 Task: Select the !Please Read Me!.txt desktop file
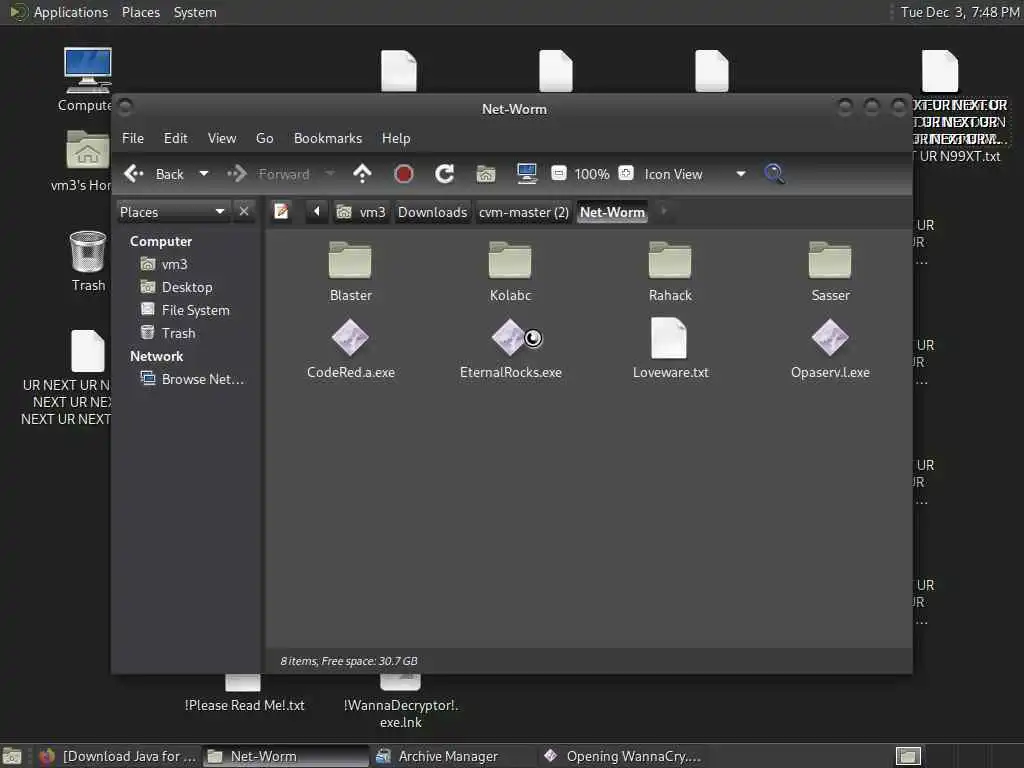tap(244, 705)
